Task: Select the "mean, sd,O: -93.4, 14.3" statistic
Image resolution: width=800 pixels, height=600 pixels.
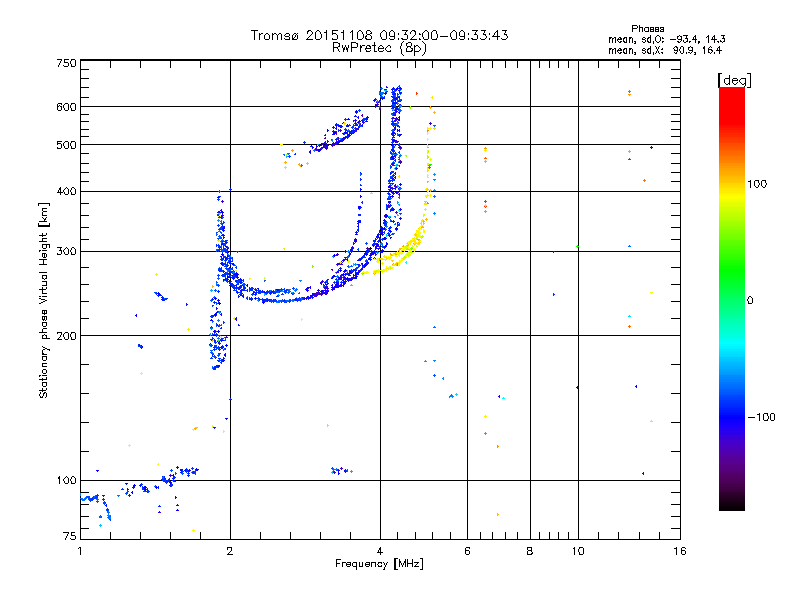Action: (x=666, y=39)
